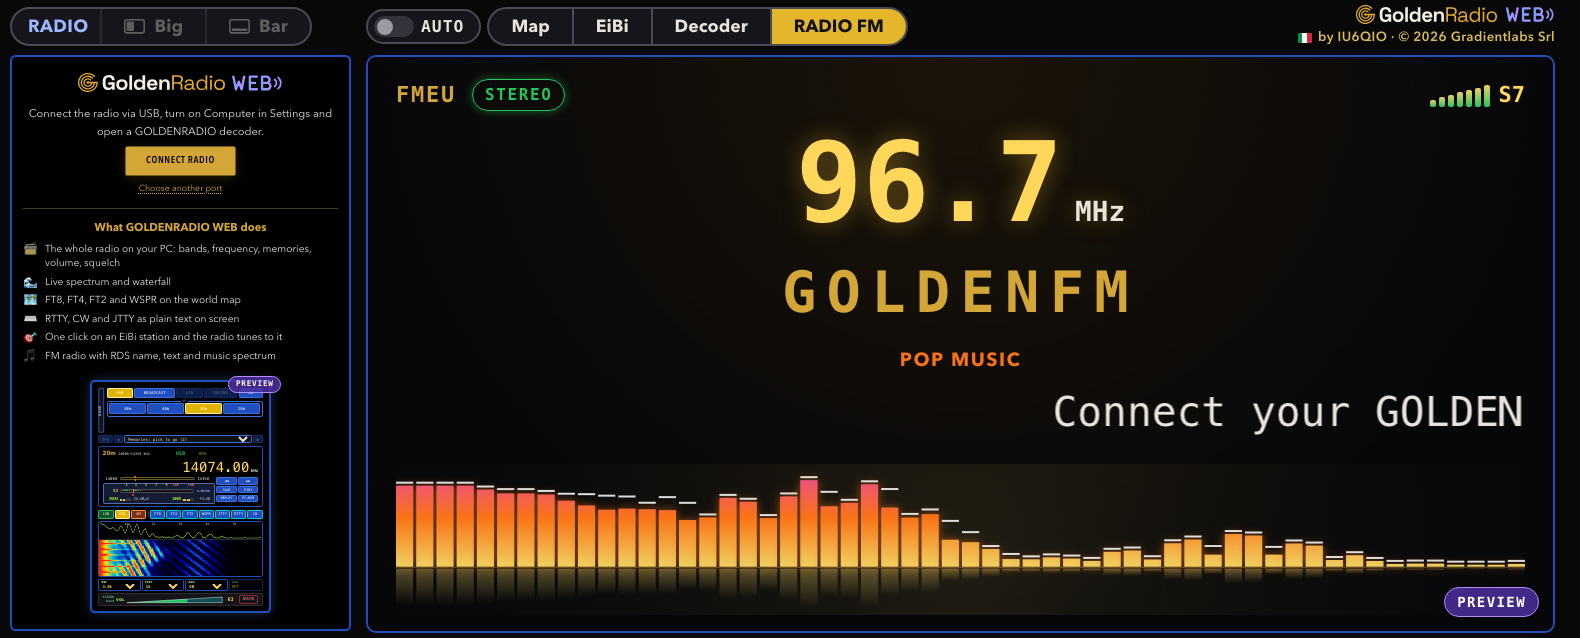Click the music notes emoji beside FM radio line

tap(30, 356)
